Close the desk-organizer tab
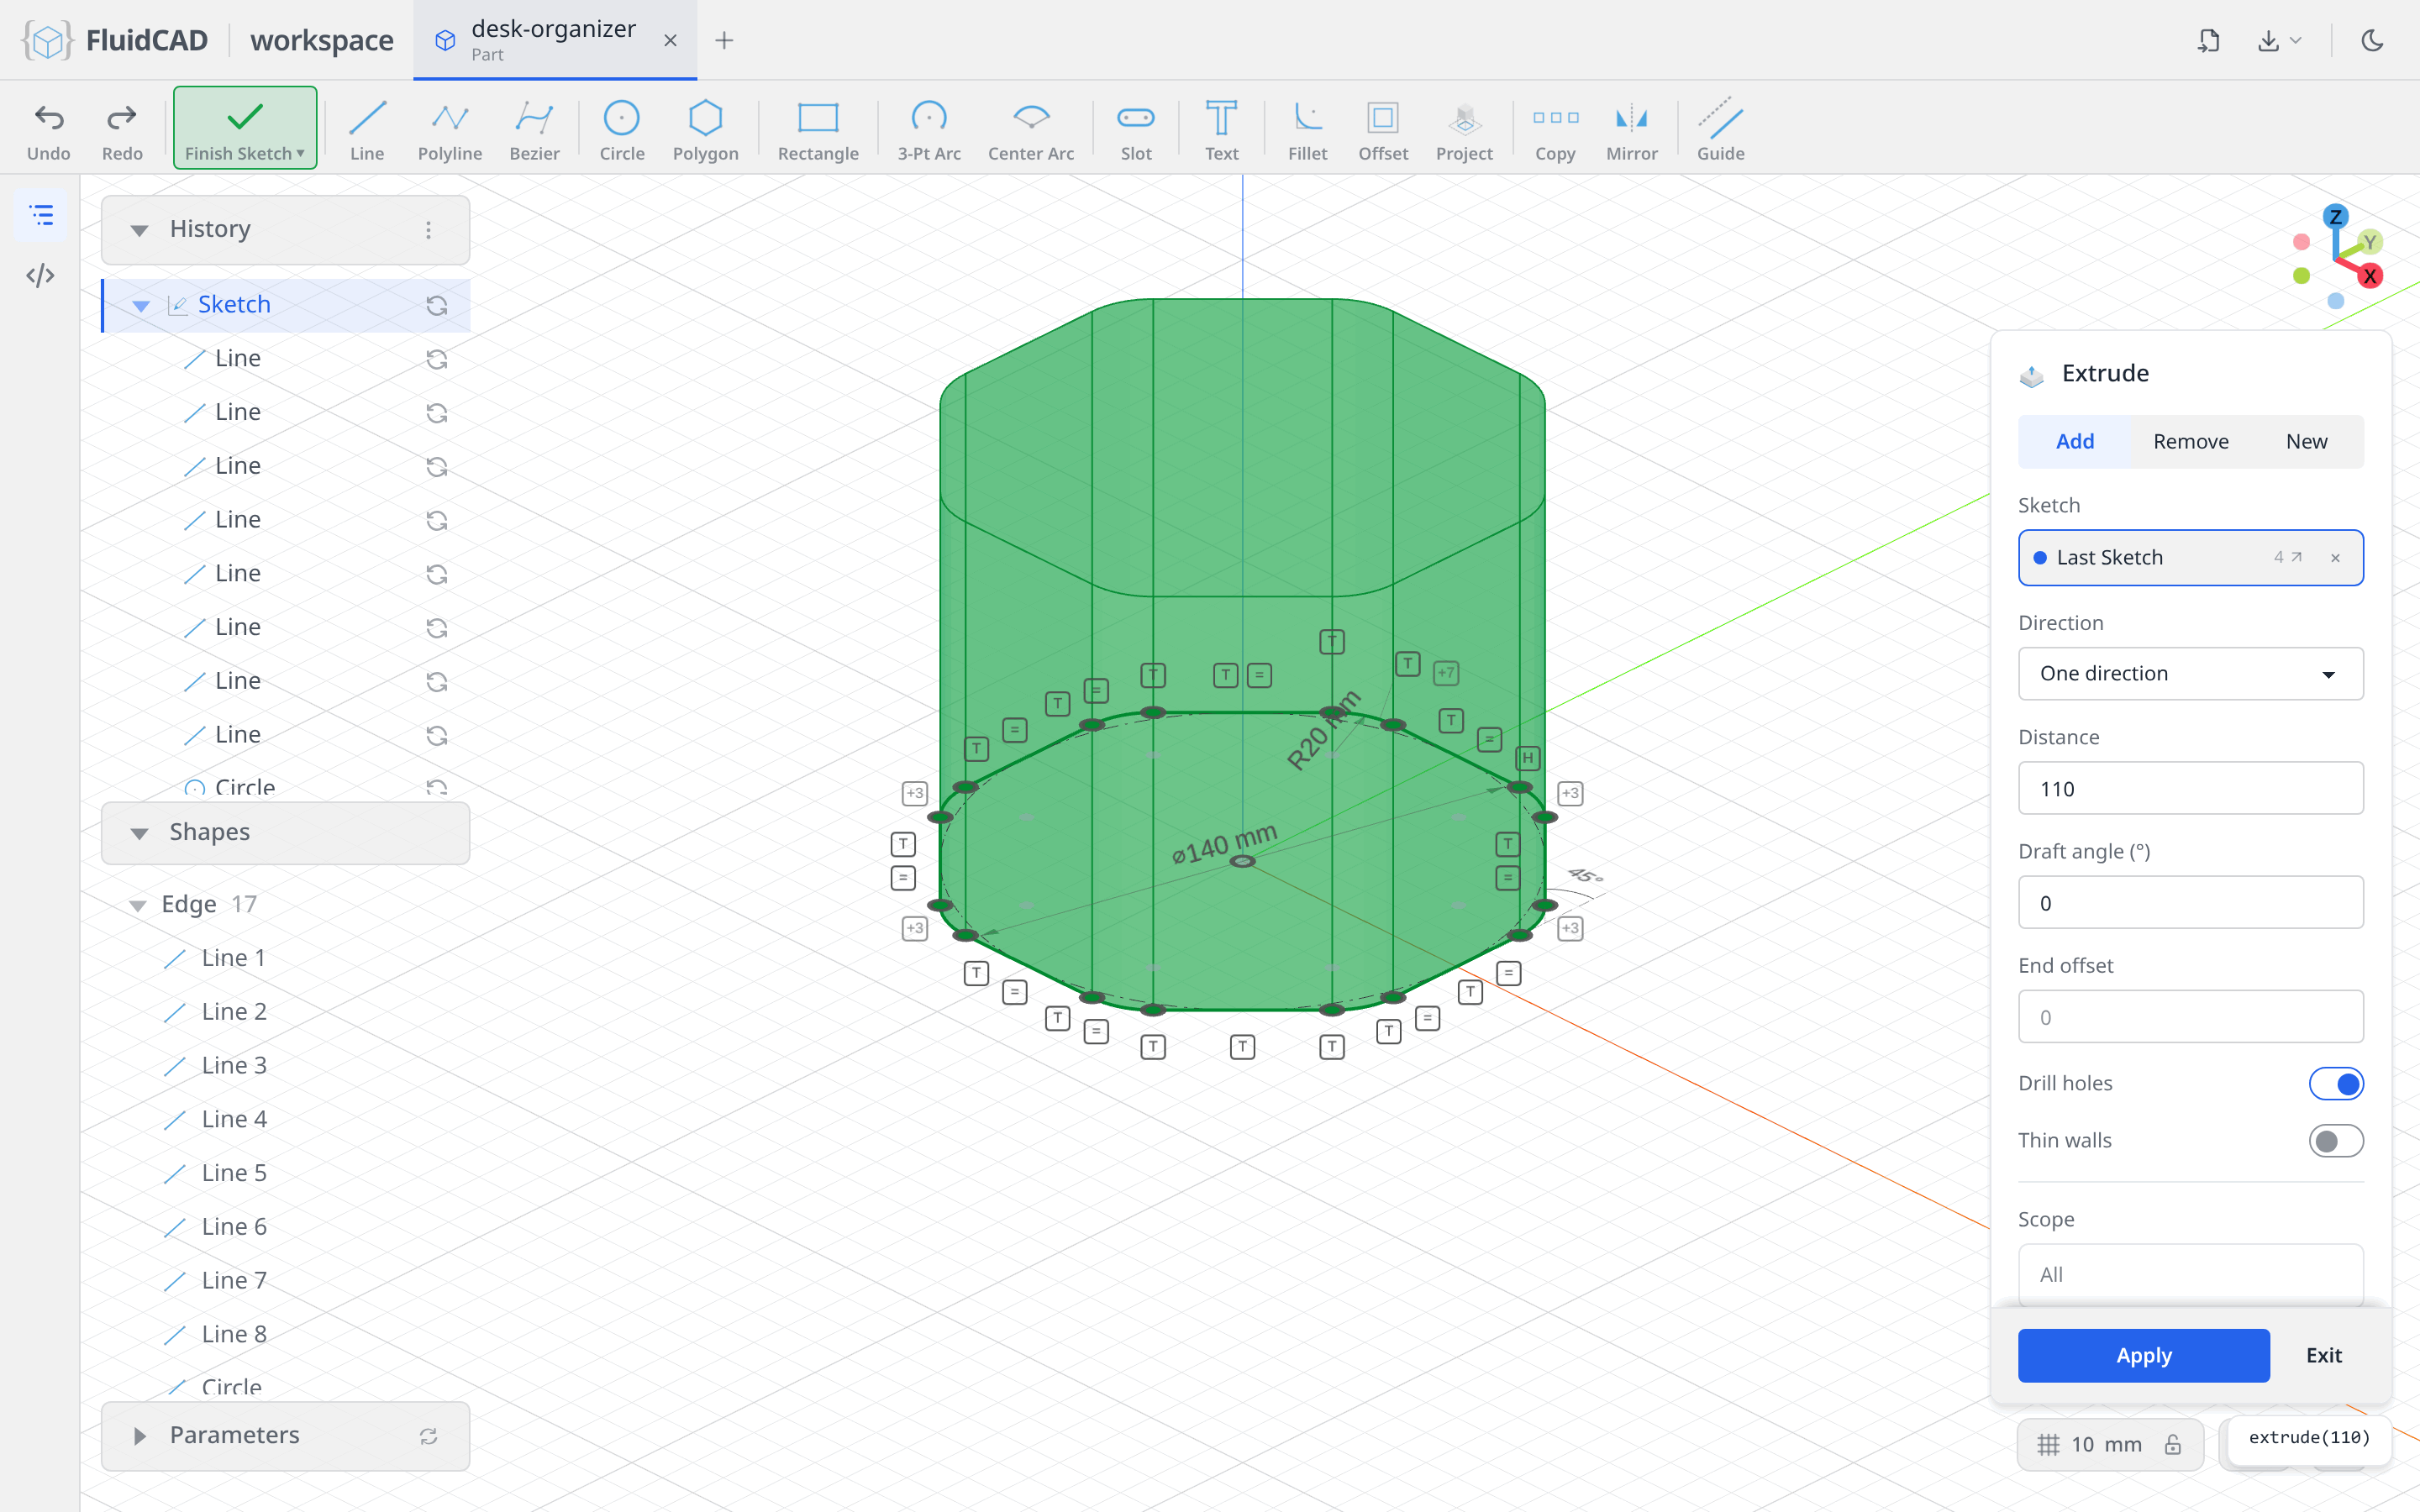Image resolution: width=2420 pixels, height=1512 pixels. pyautogui.click(x=670, y=40)
